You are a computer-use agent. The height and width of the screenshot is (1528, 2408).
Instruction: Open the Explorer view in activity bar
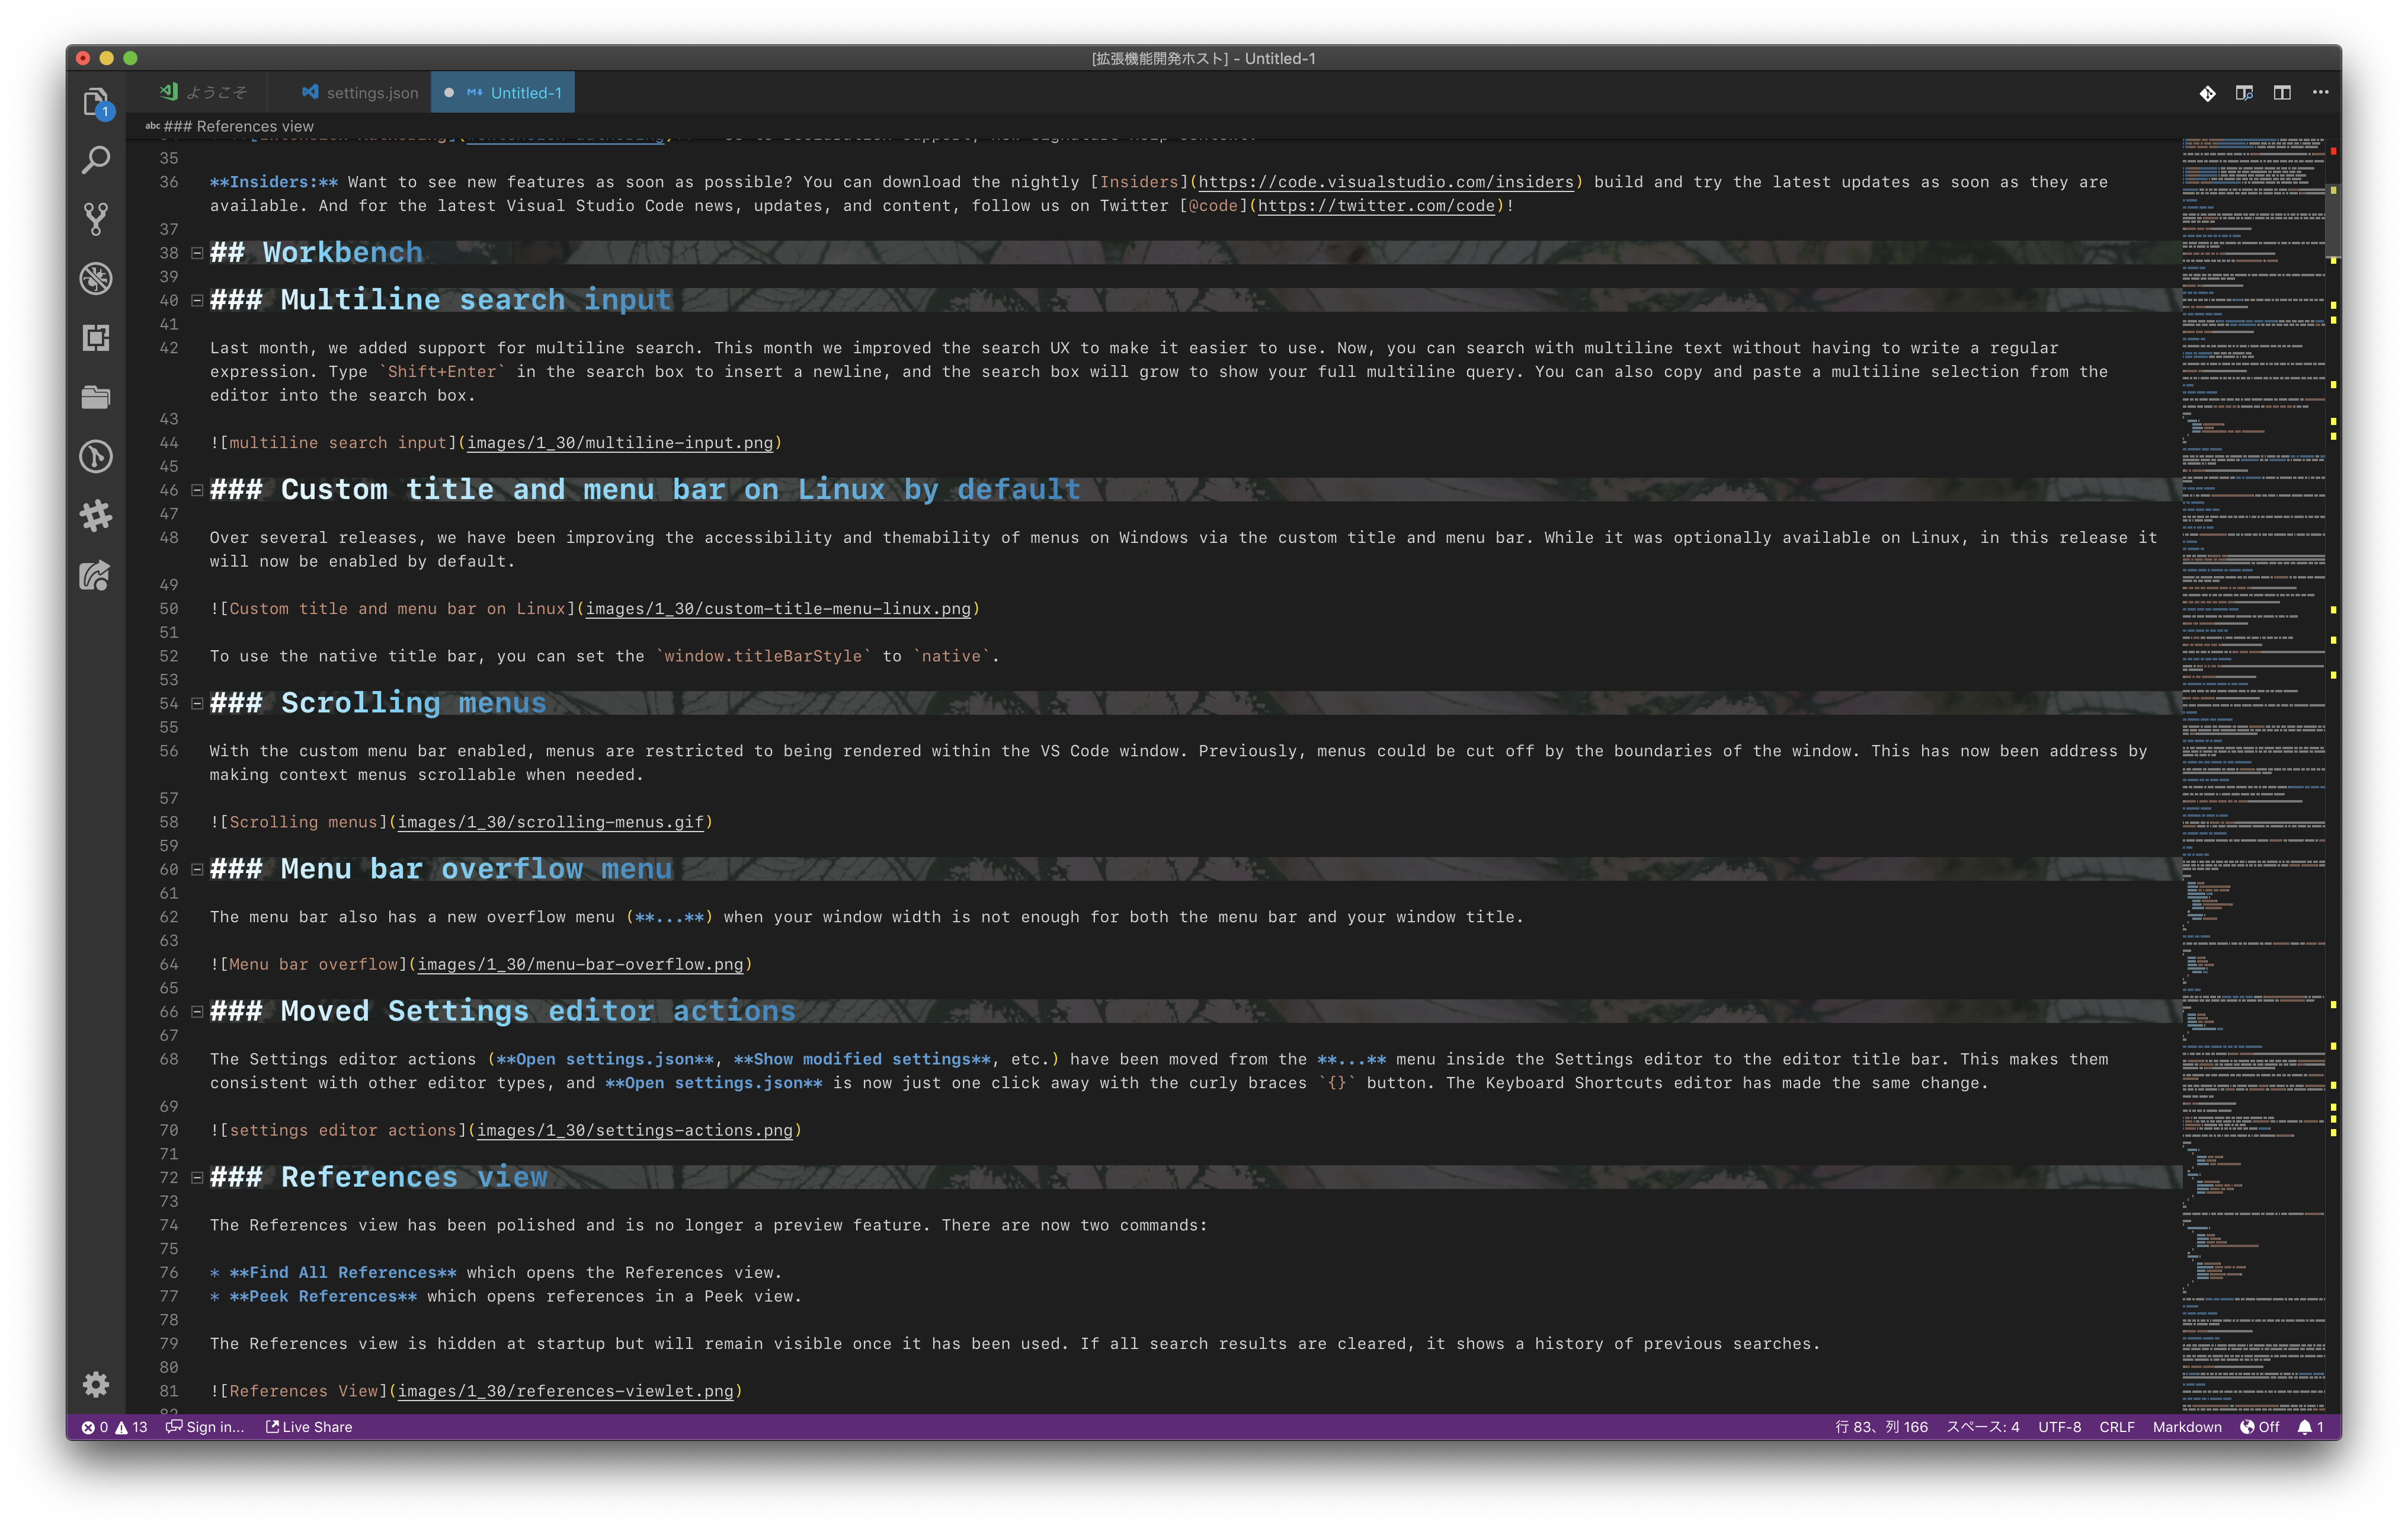click(x=96, y=102)
